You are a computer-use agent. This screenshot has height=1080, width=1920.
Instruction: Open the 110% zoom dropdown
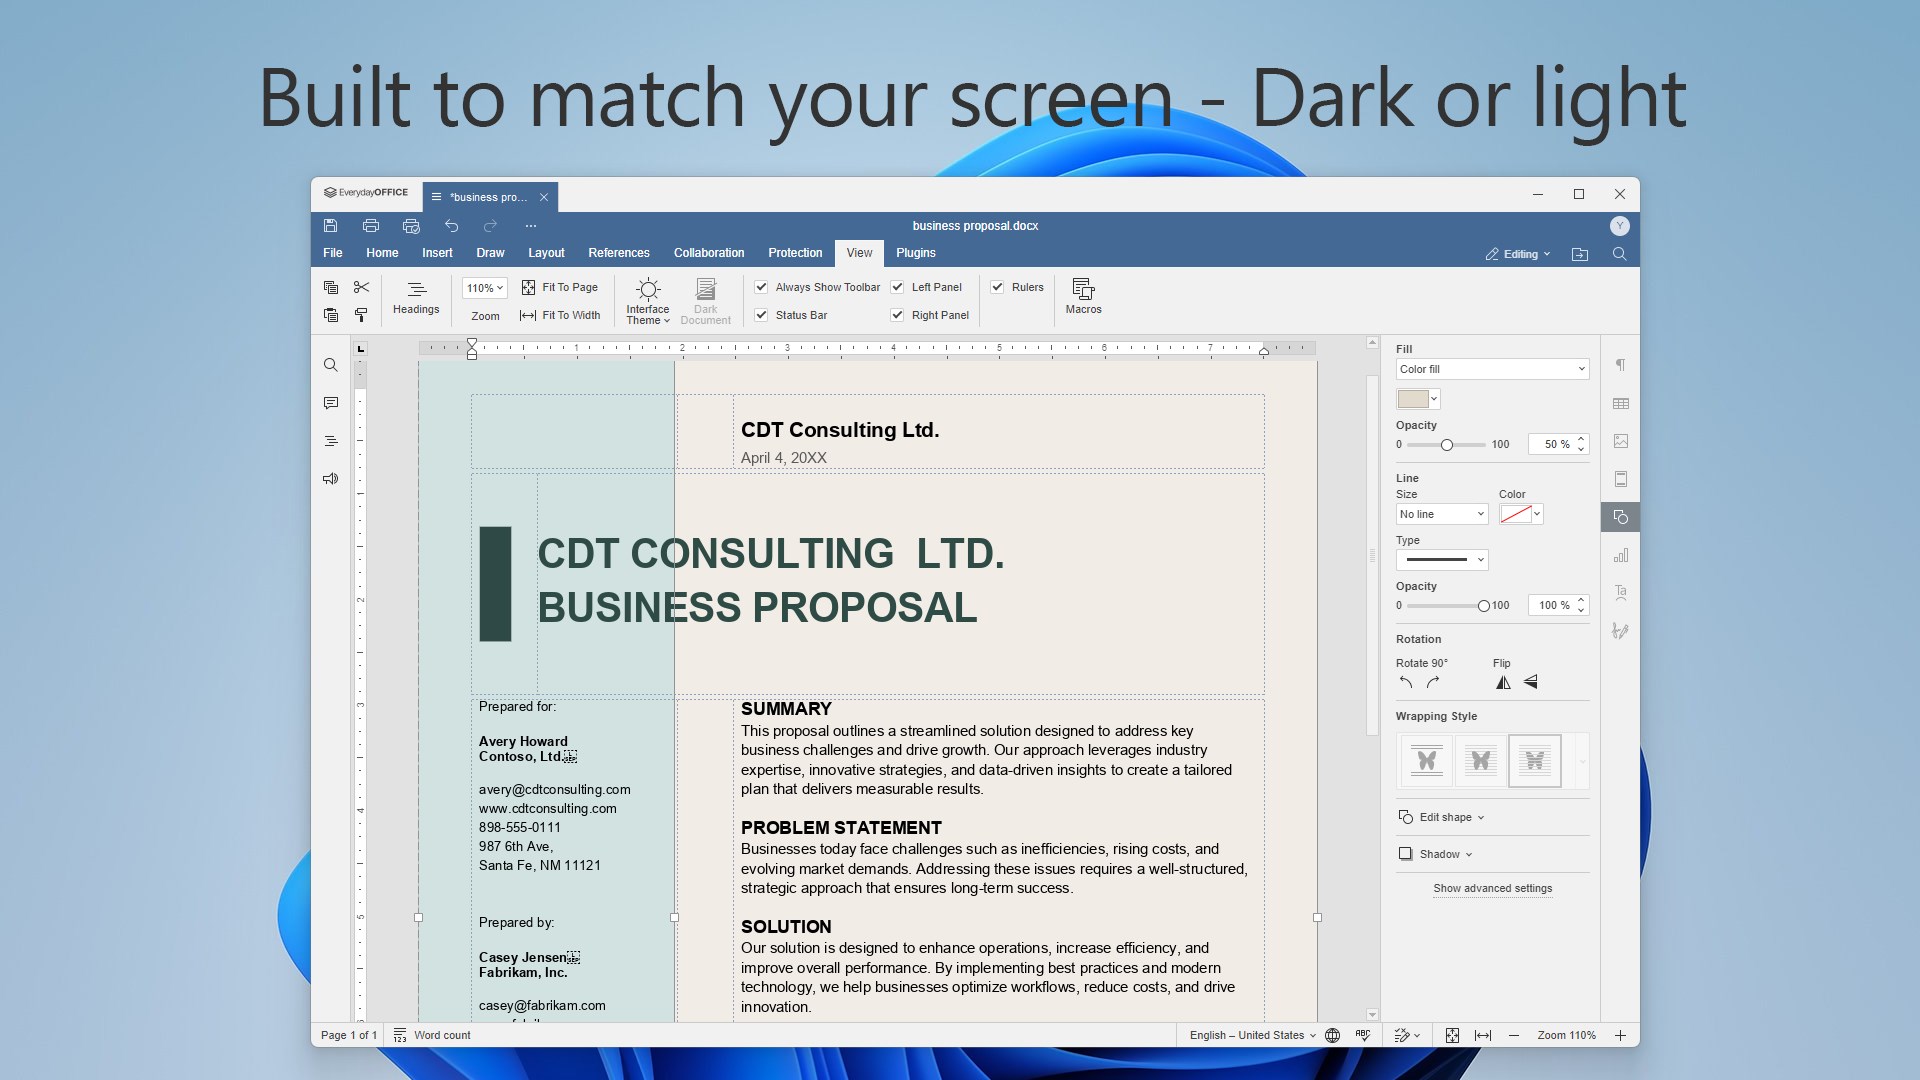(x=485, y=288)
